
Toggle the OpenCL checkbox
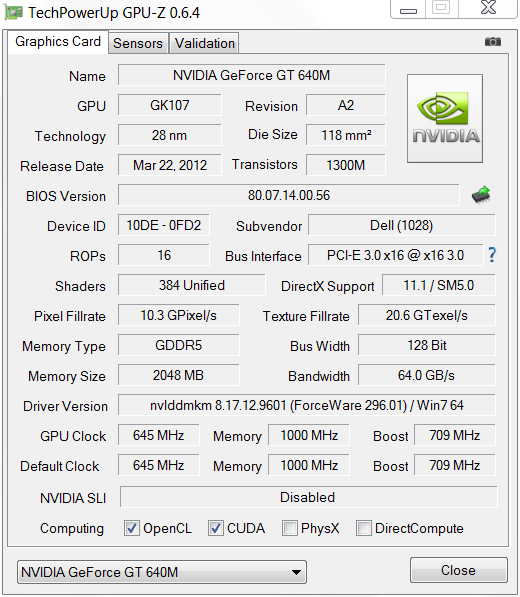pos(132,528)
